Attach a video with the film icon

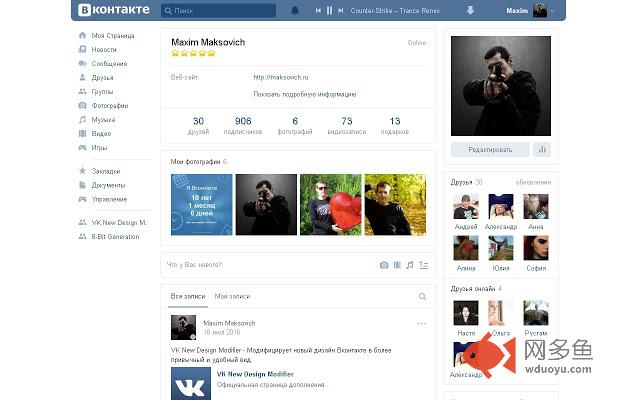pos(397,265)
